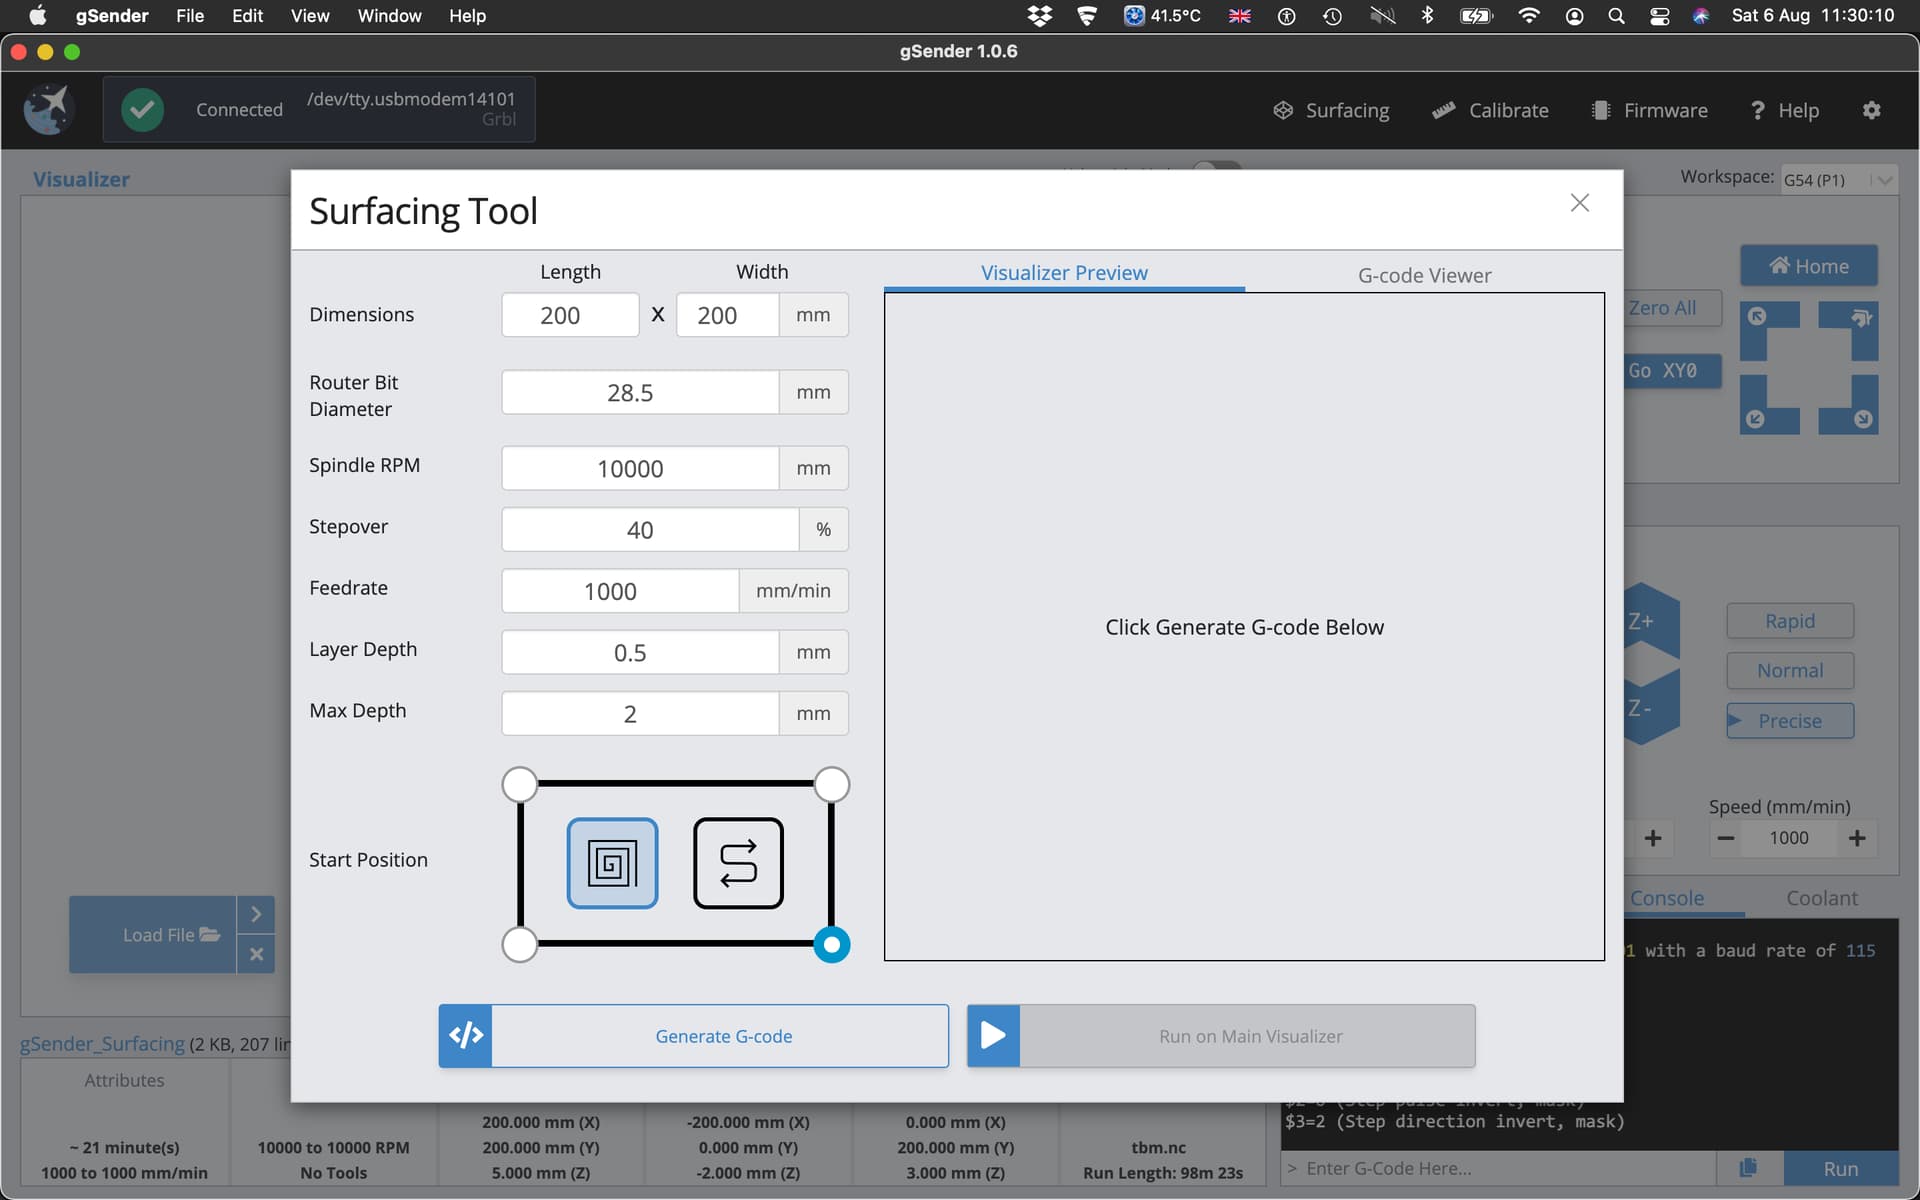Click Go XY0 button
1920x1200 pixels.
(1672, 371)
